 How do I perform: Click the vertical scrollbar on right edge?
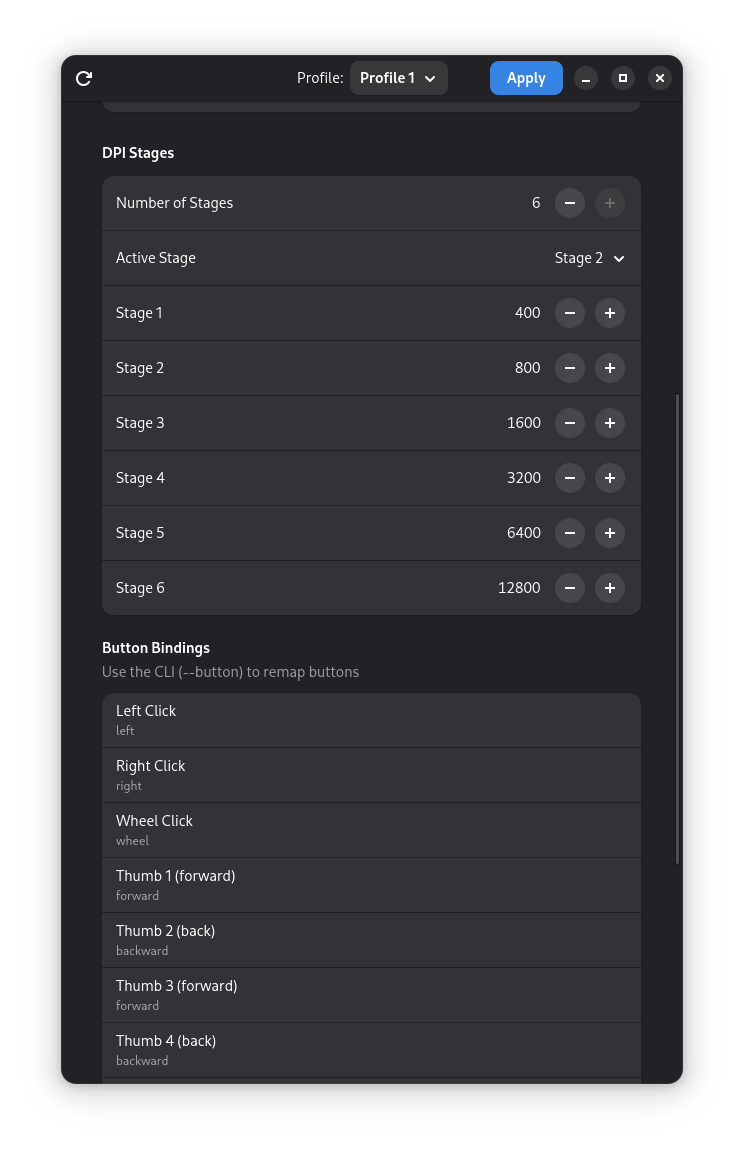(x=676, y=629)
